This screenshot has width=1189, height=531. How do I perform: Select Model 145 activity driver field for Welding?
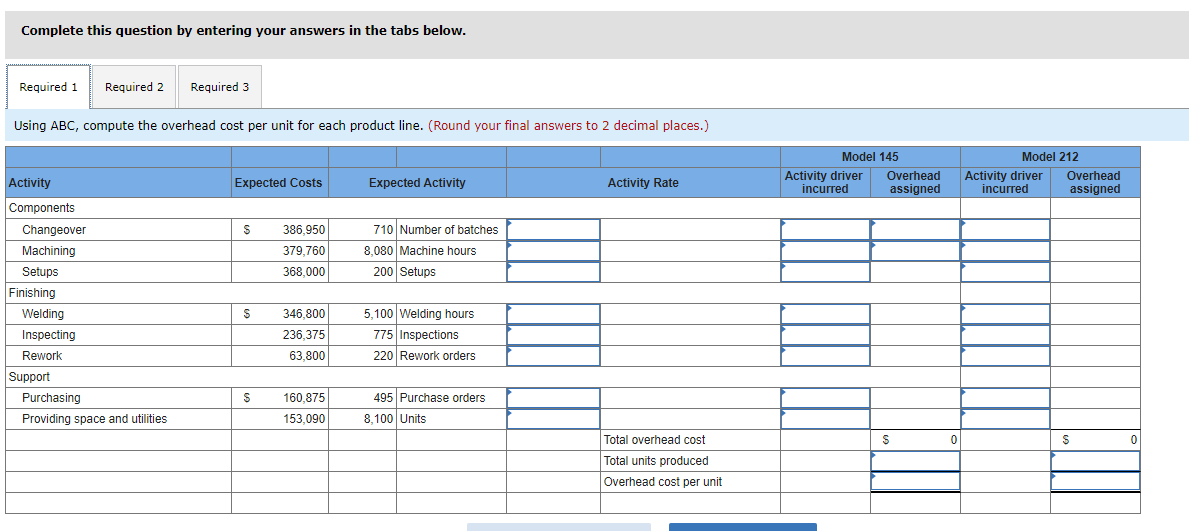click(x=826, y=314)
